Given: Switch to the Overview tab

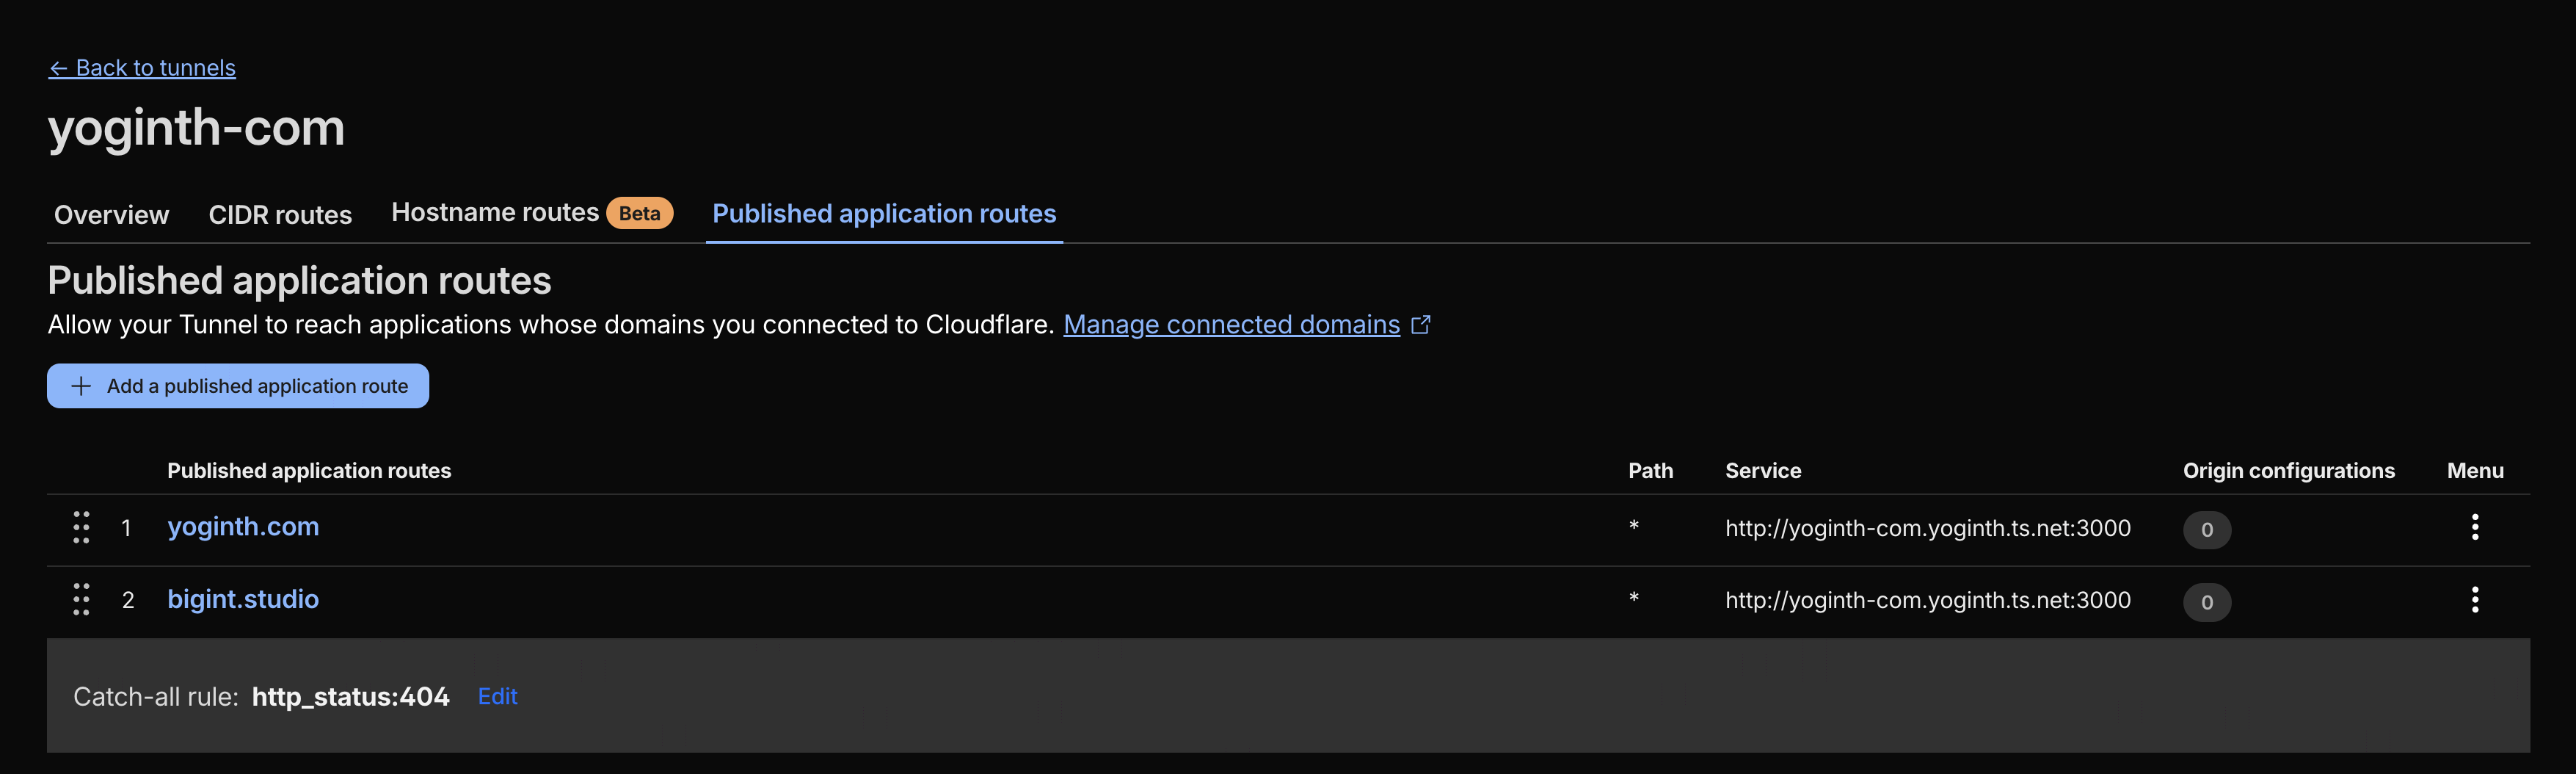Looking at the screenshot, I should tap(111, 215).
